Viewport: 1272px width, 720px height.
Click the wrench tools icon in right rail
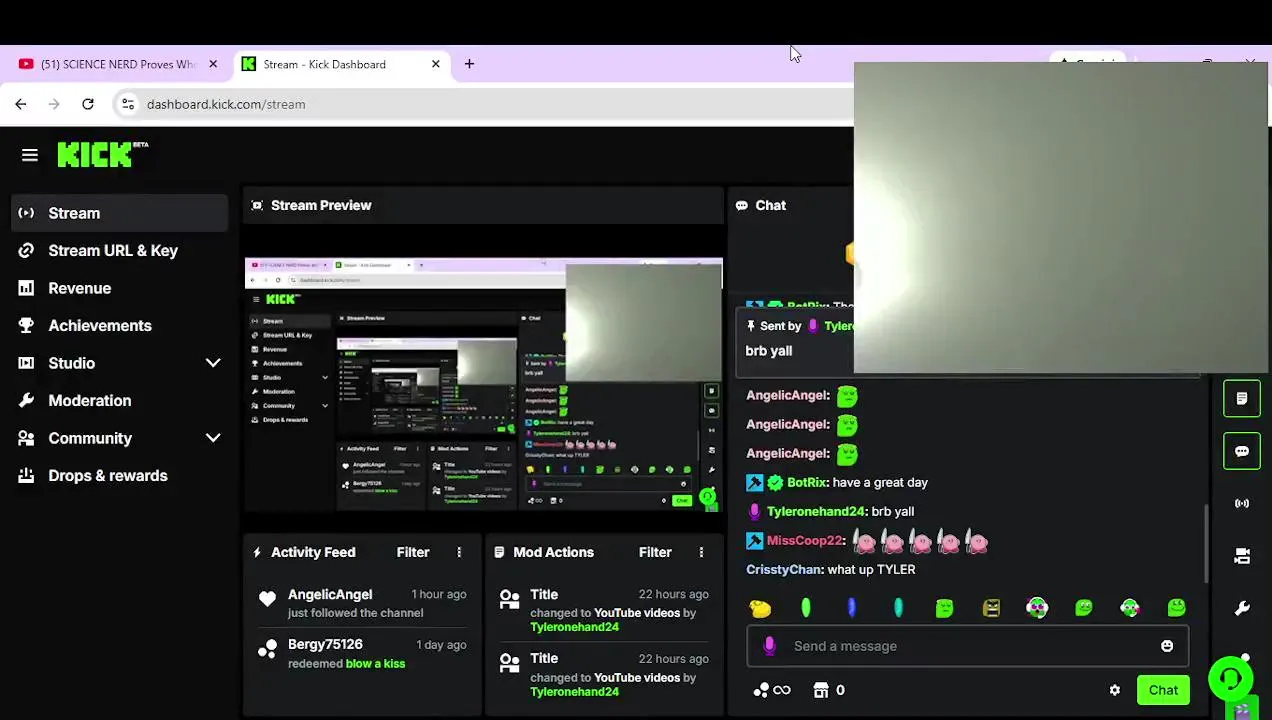1242,608
